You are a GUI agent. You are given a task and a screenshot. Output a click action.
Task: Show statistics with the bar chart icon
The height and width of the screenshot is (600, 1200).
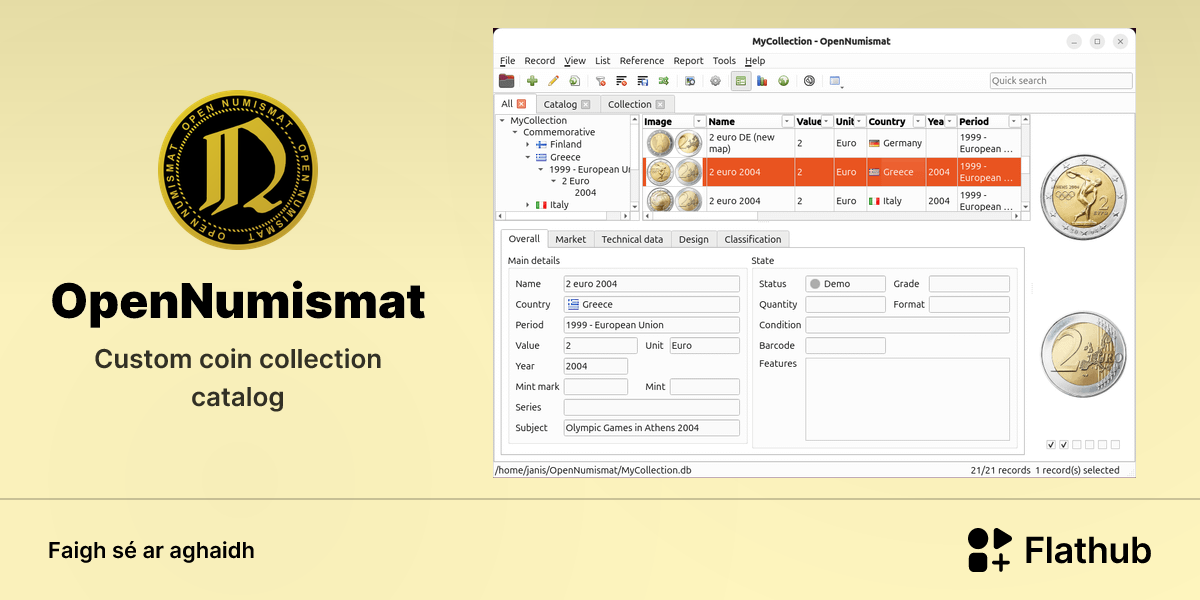762,81
